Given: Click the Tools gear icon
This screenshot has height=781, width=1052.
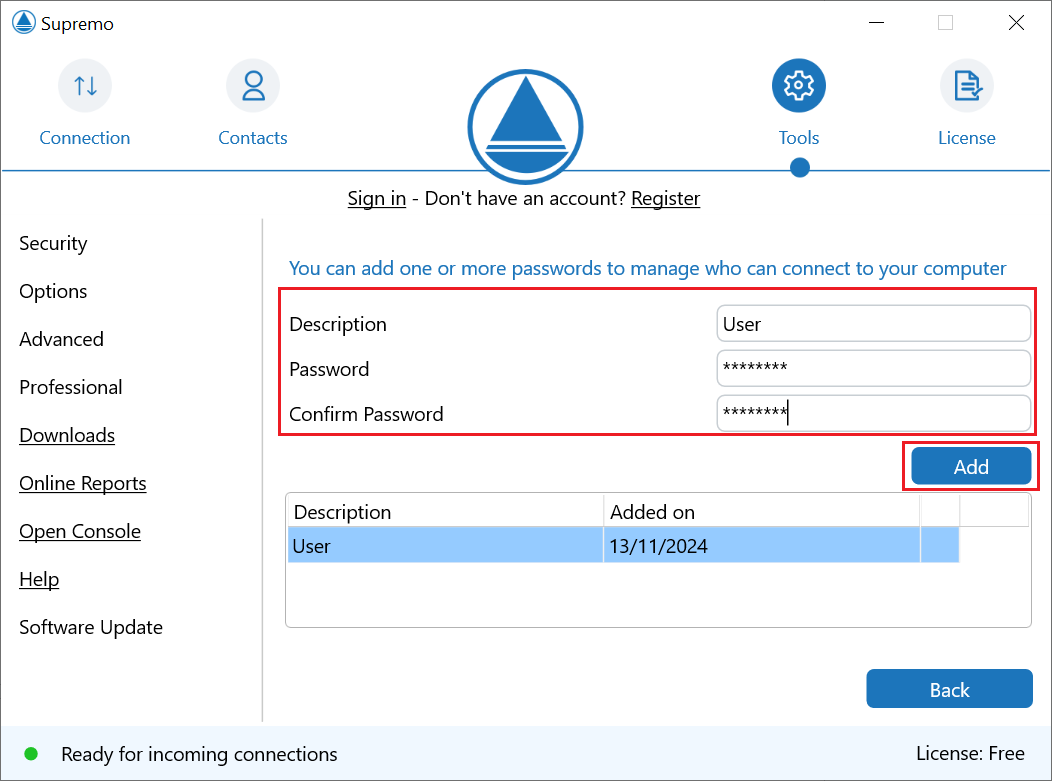Looking at the screenshot, I should 798,85.
